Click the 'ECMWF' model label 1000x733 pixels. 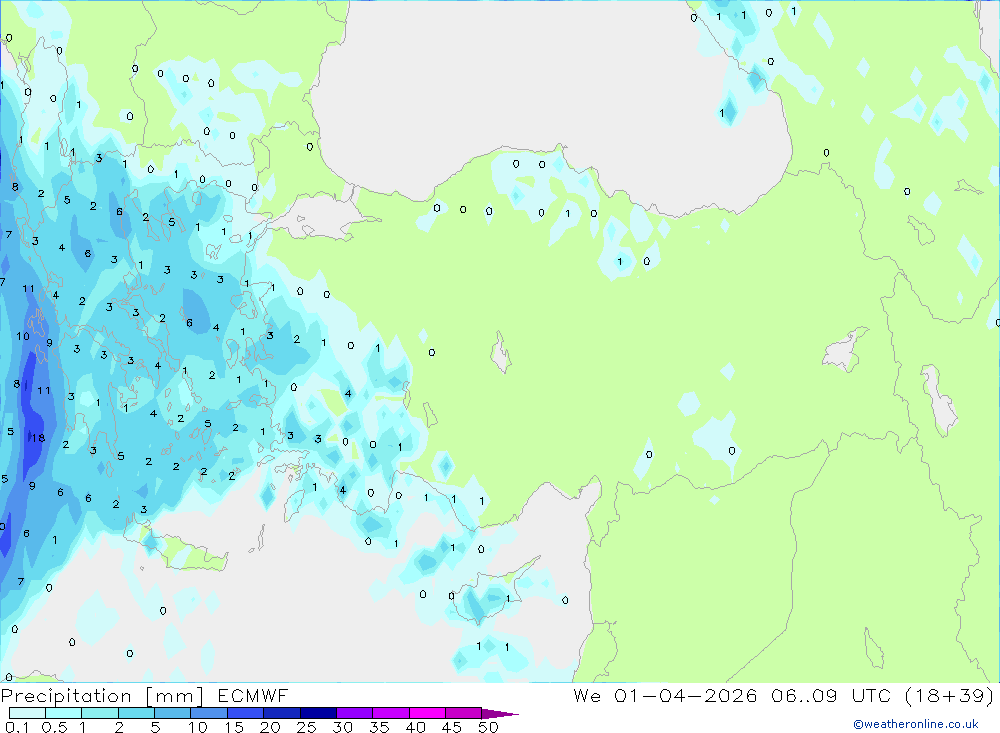click(x=253, y=695)
